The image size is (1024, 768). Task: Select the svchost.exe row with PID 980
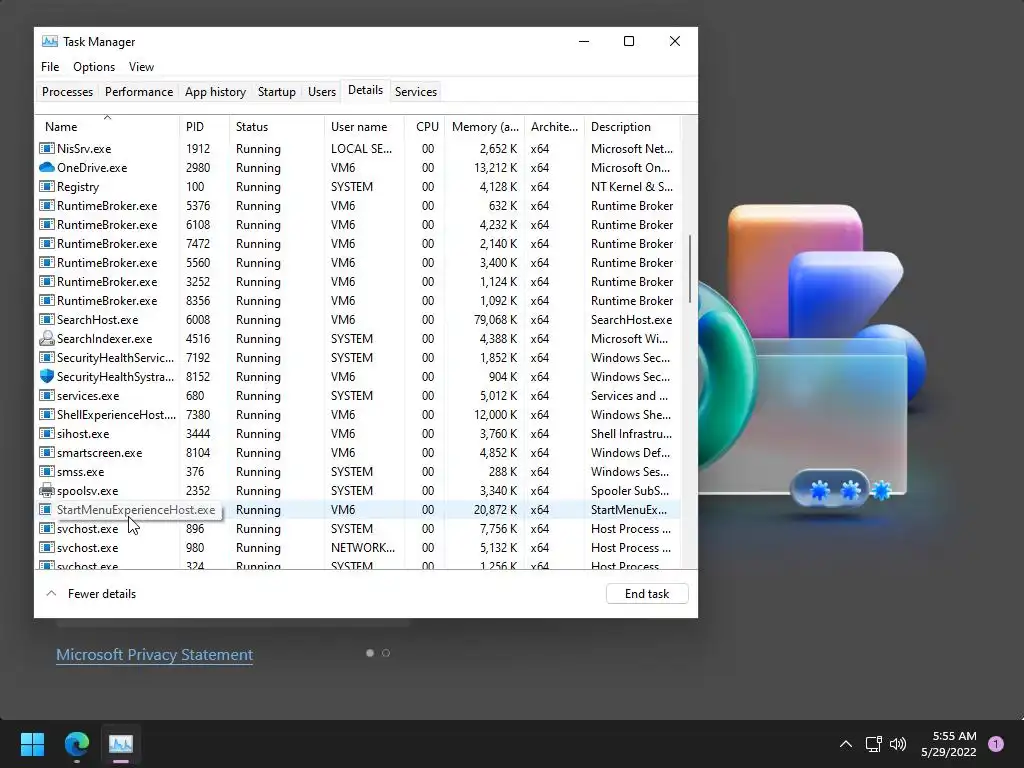359,547
